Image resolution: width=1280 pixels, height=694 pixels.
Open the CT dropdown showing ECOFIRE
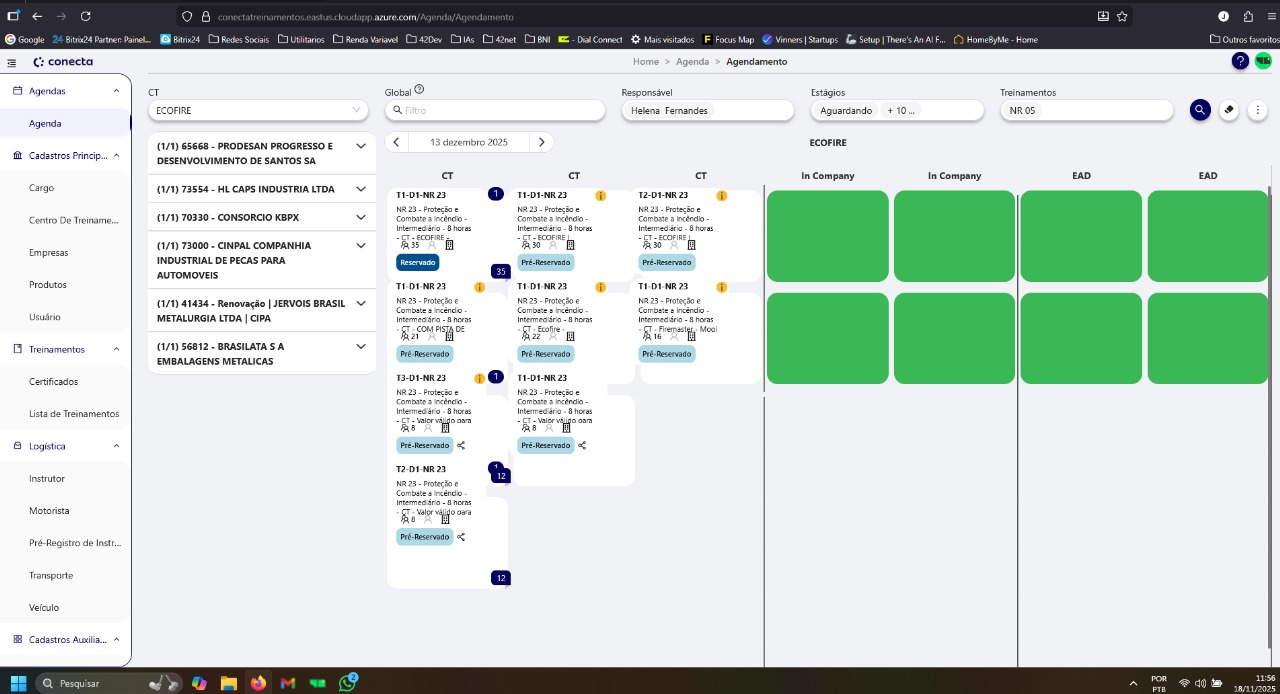point(260,110)
